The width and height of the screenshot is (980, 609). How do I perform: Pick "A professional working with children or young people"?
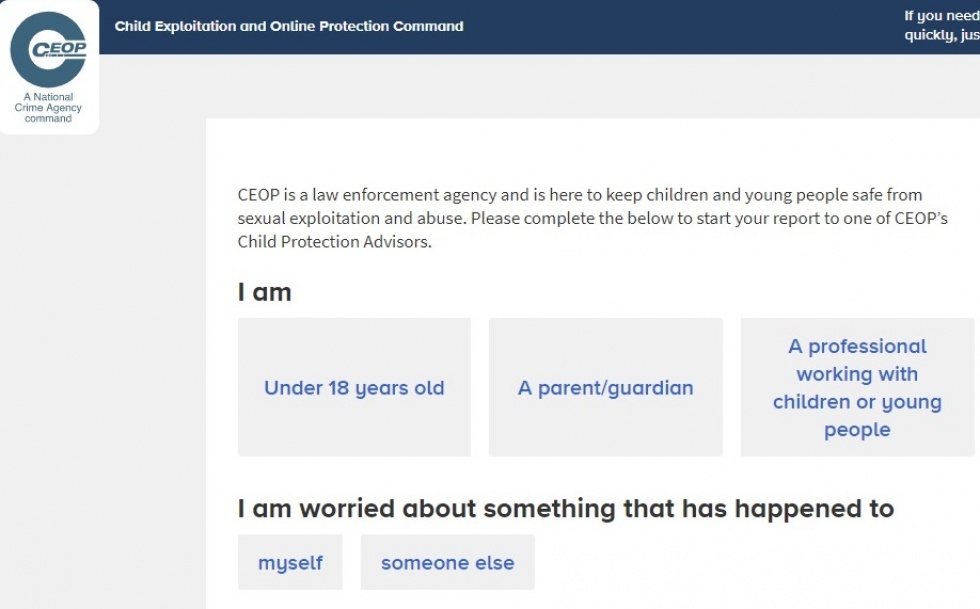tap(856, 386)
